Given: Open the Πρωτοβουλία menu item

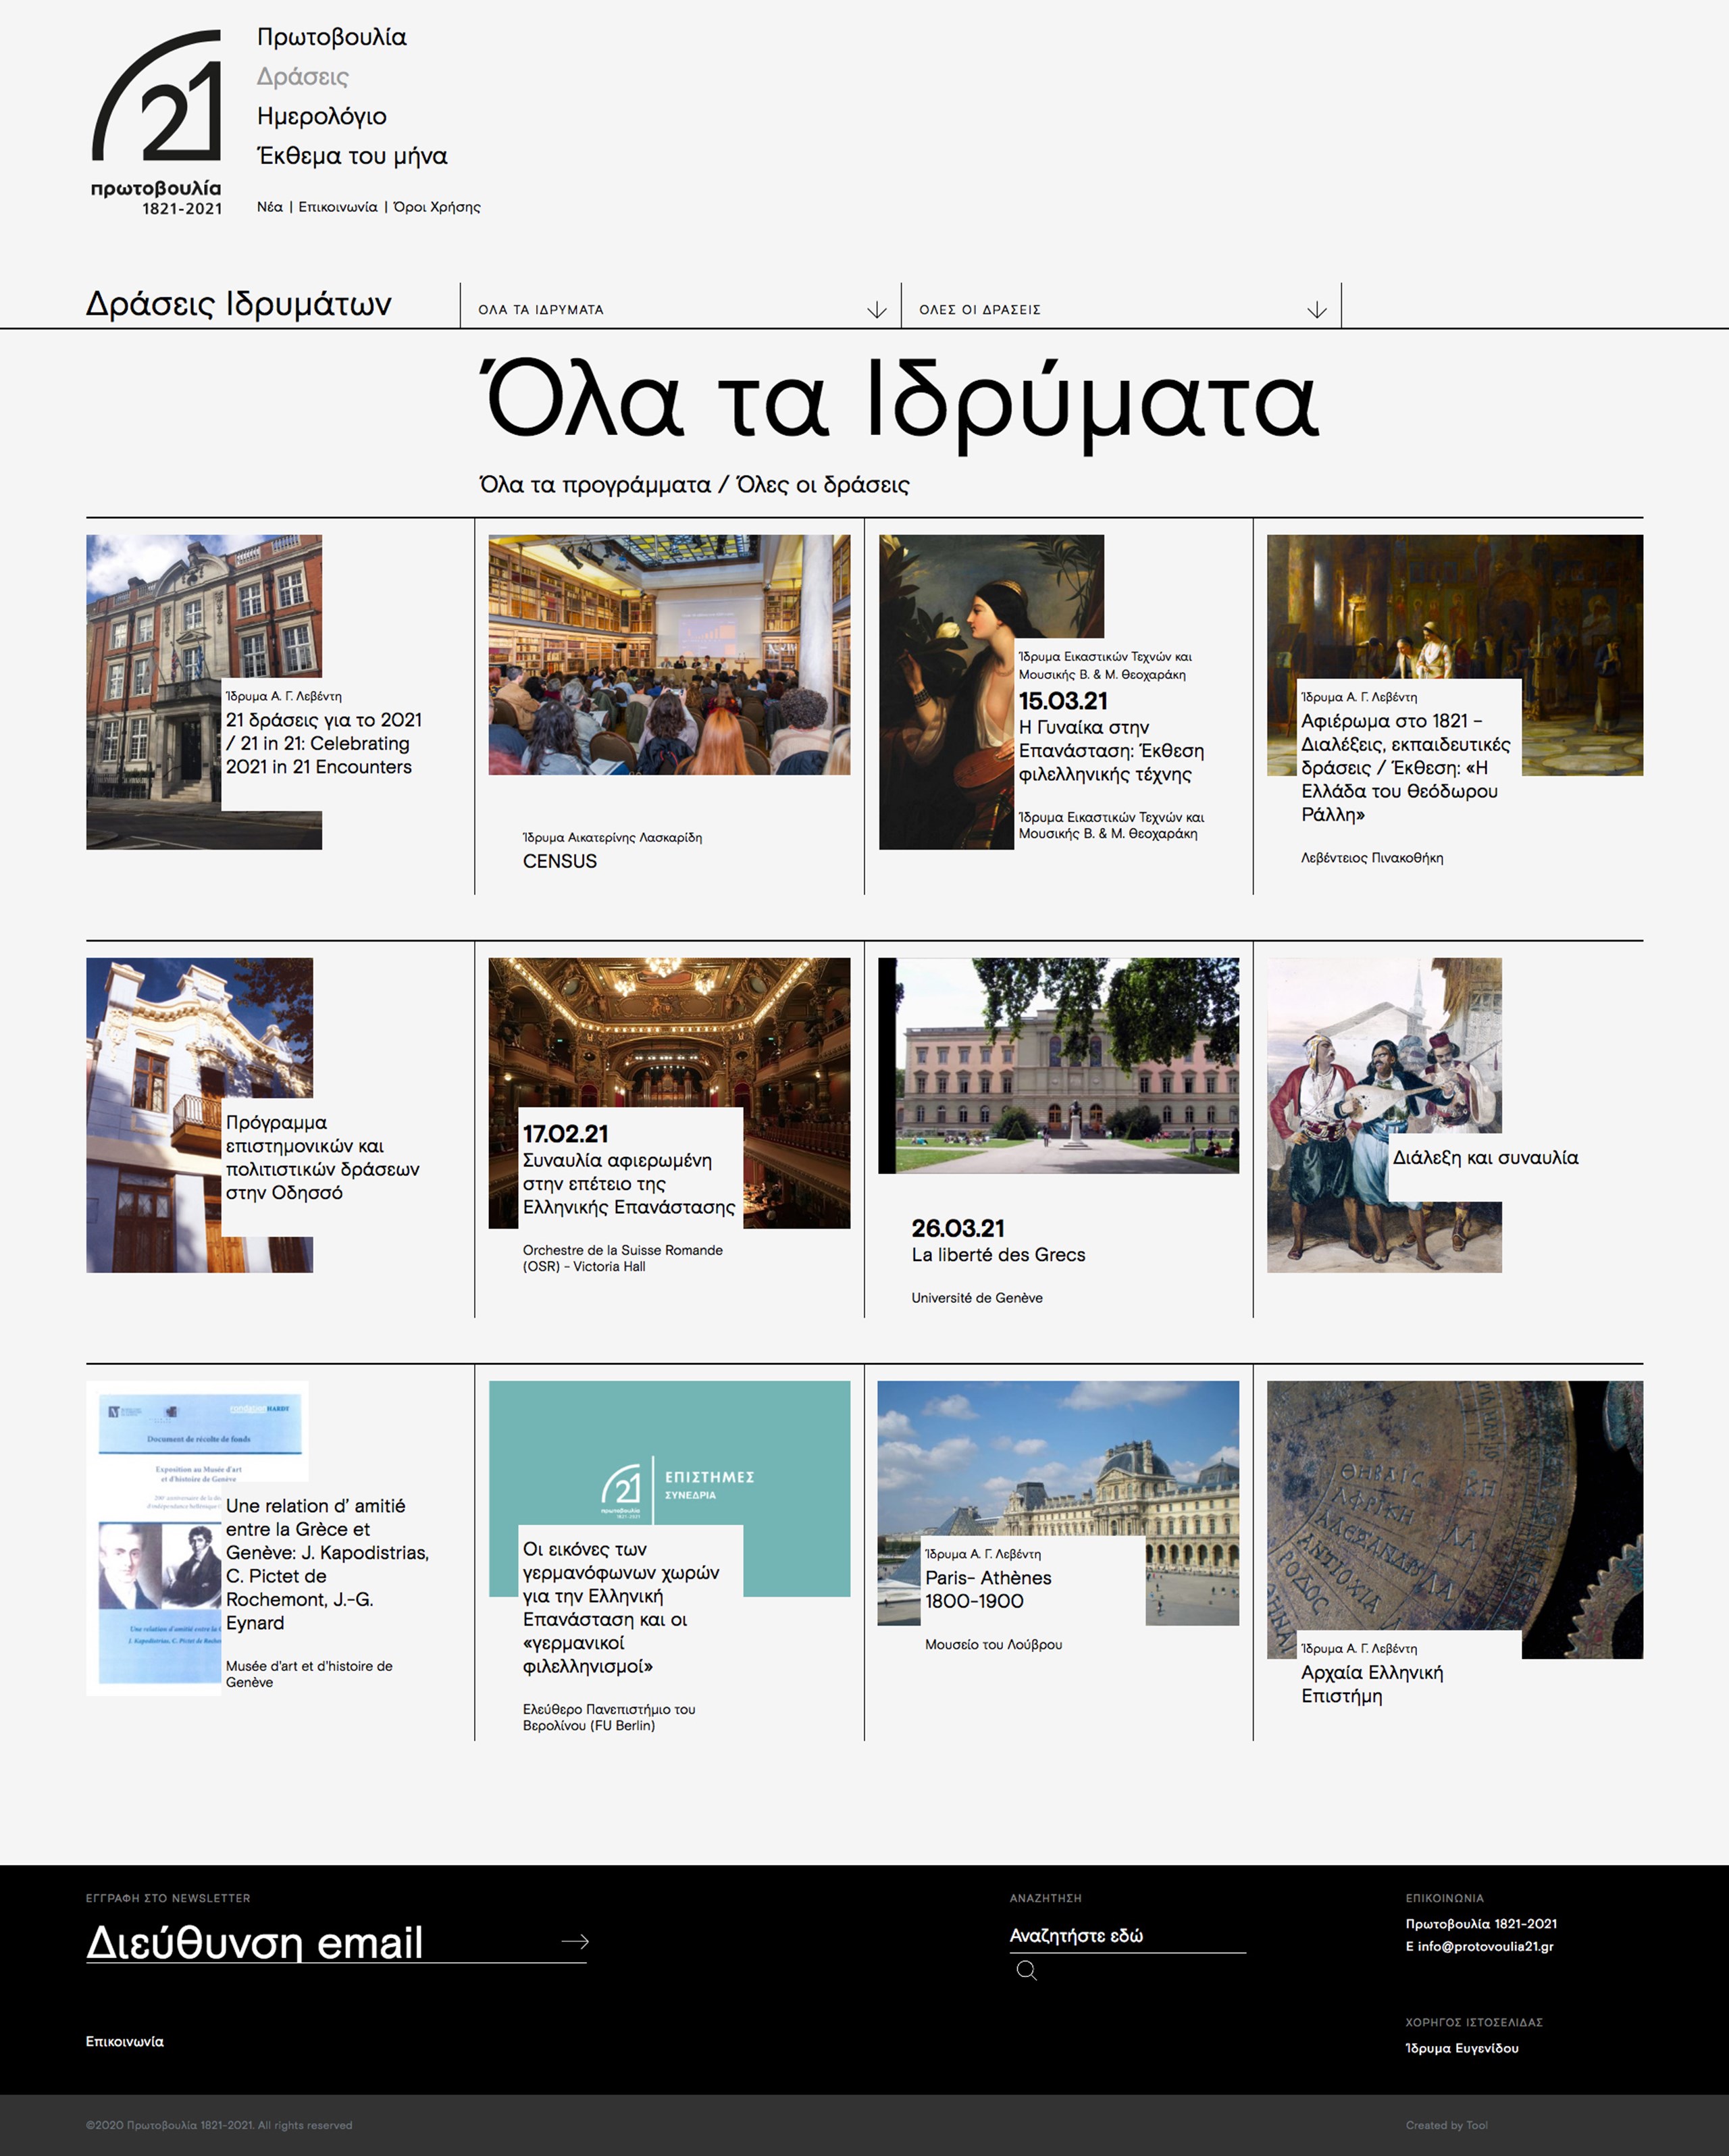Looking at the screenshot, I should click(332, 37).
